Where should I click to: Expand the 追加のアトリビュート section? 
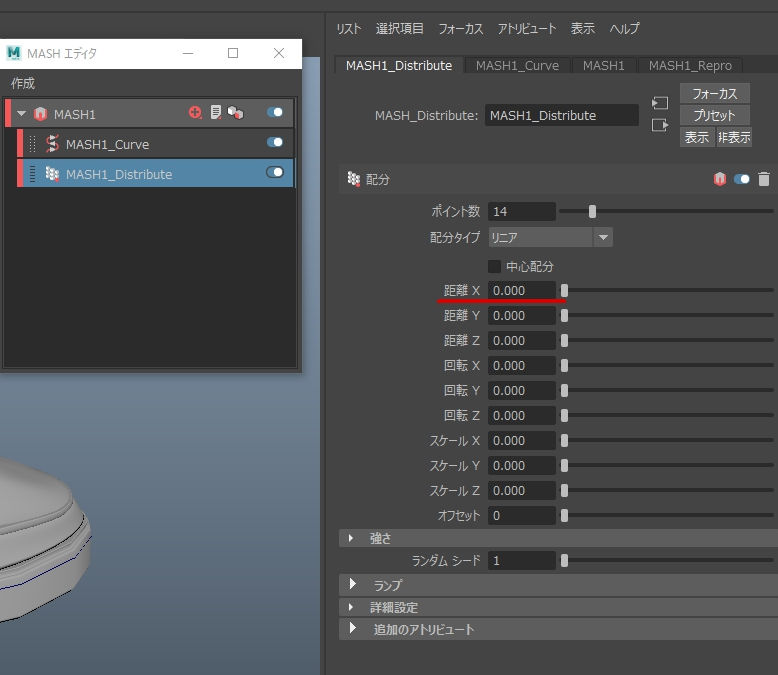click(x=352, y=628)
